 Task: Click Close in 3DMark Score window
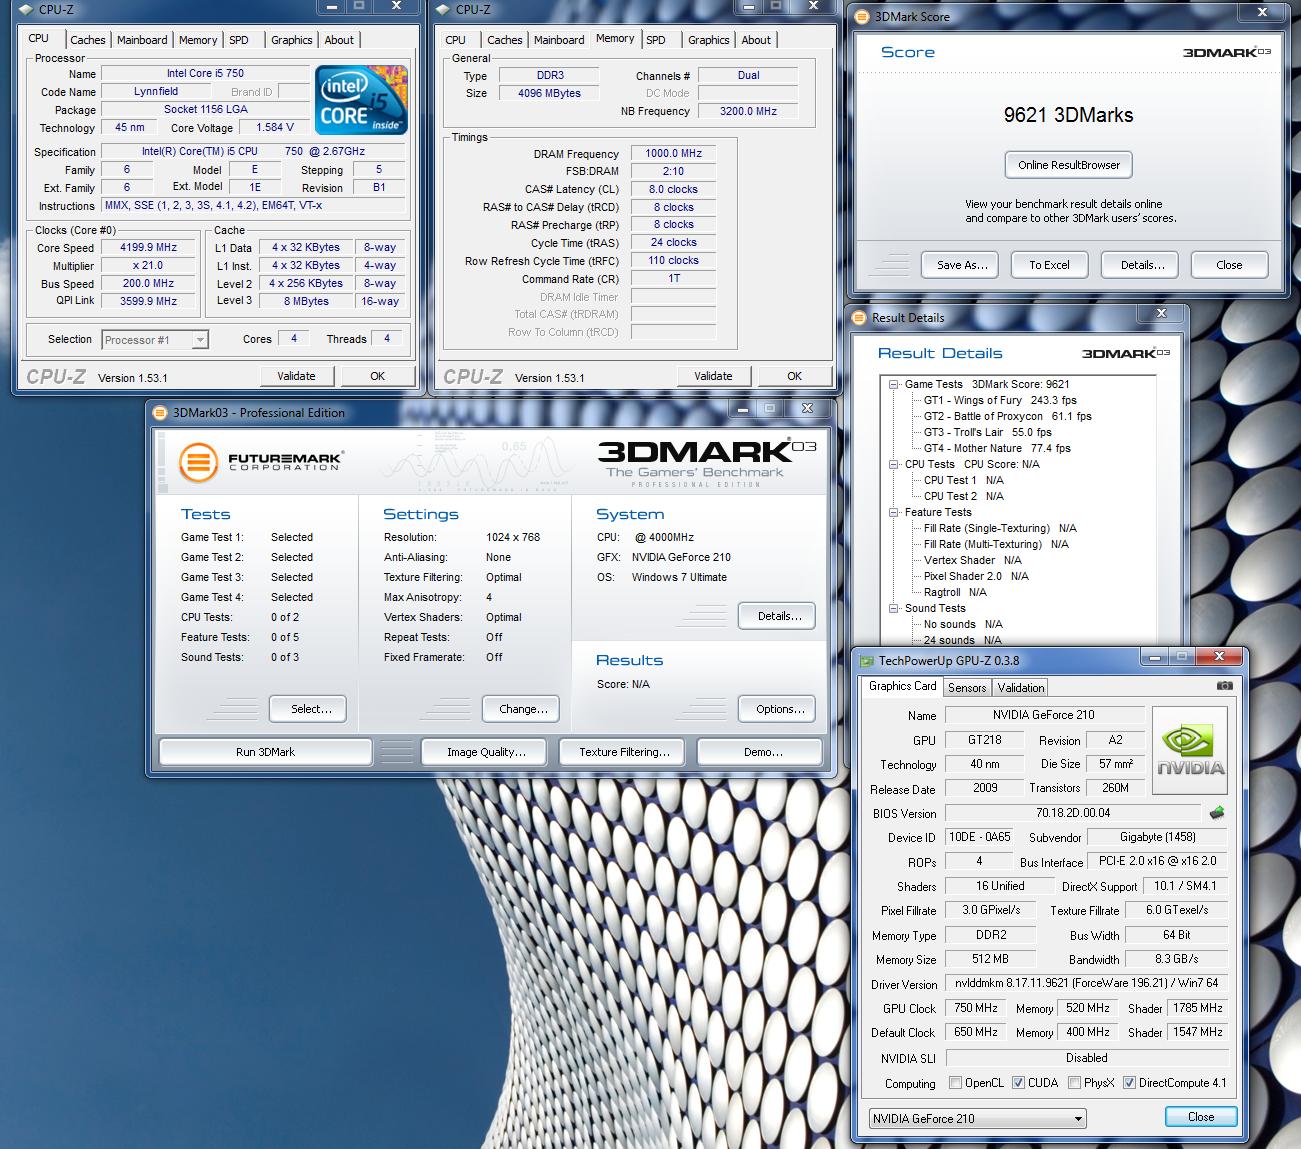(x=1229, y=265)
